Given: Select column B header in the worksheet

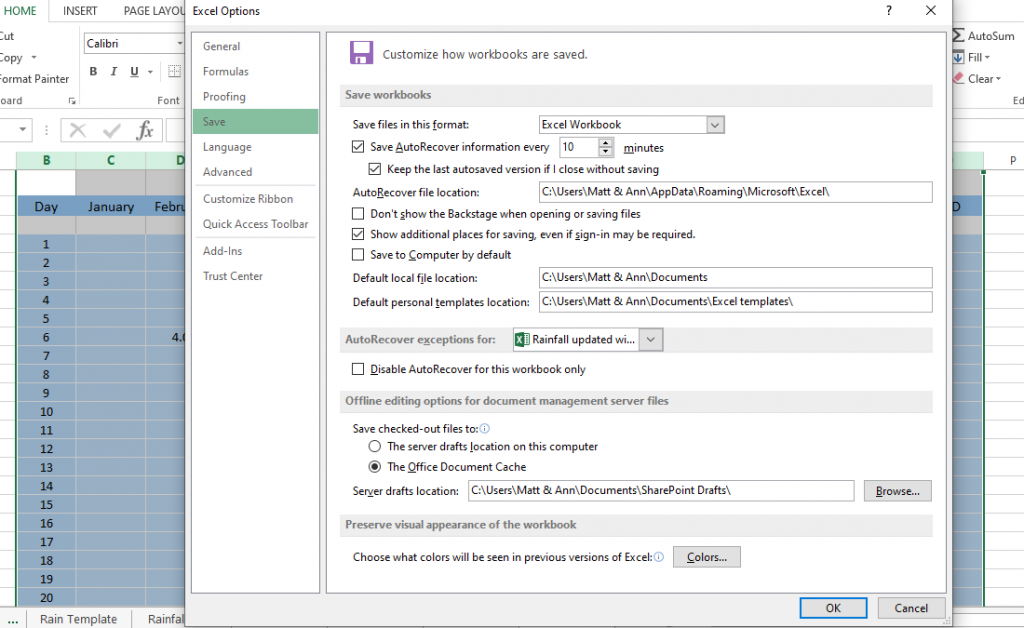Looking at the screenshot, I should click(x=46, y=160).
